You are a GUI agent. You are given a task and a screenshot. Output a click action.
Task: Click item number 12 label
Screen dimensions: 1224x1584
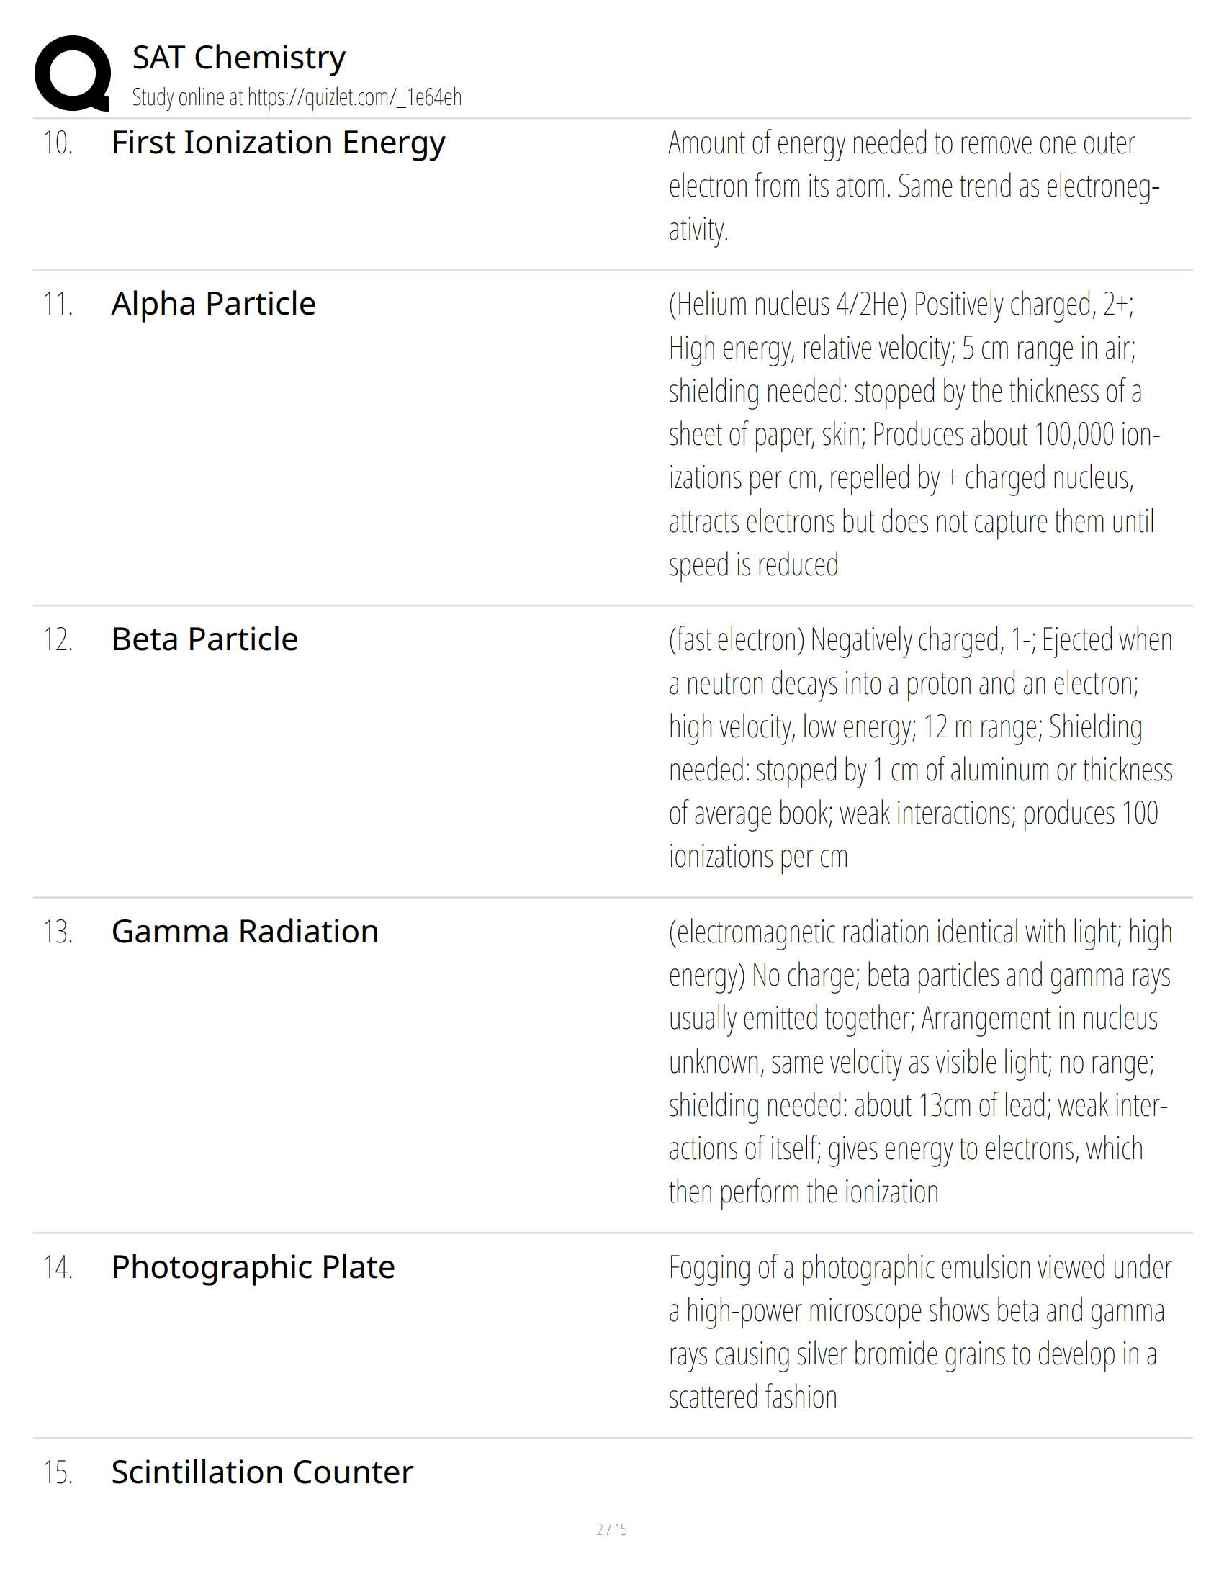click(58, 639)
